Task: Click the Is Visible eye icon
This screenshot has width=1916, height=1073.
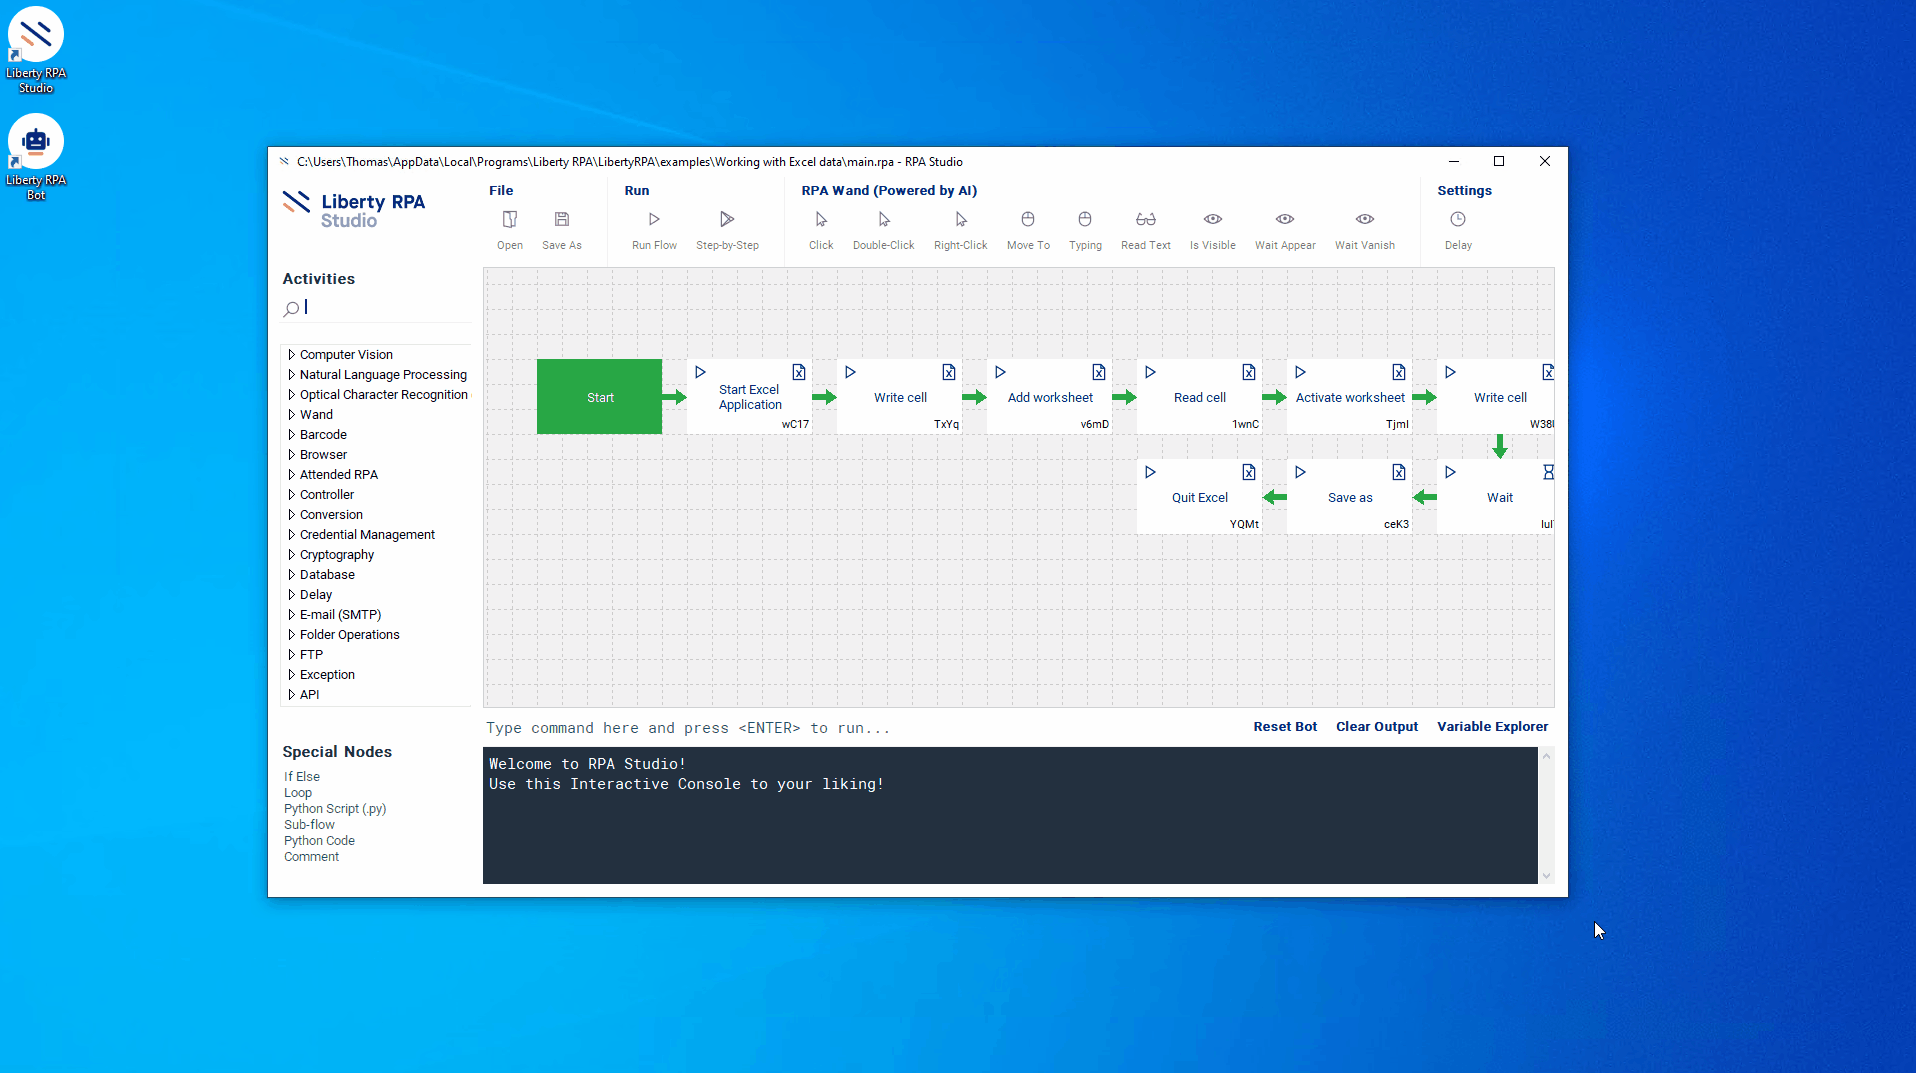Action: 1212,220
